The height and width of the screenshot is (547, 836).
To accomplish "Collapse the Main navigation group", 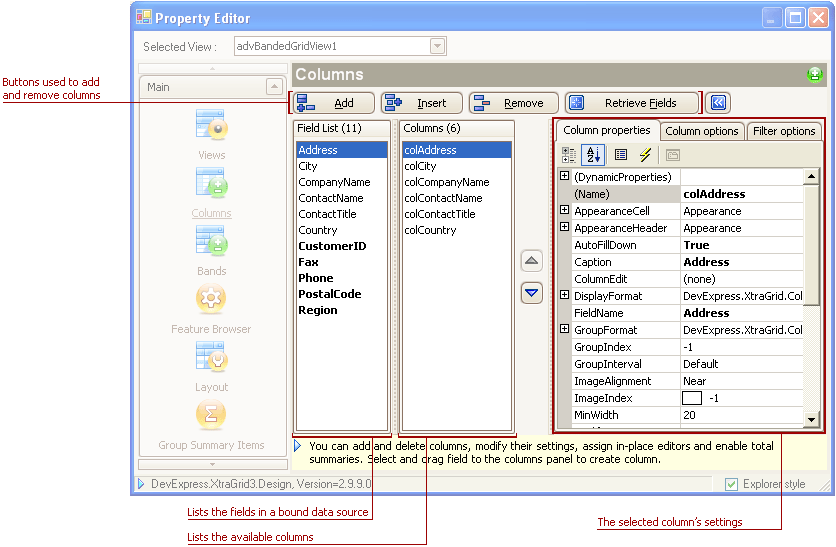I will [x=274, y=86].
